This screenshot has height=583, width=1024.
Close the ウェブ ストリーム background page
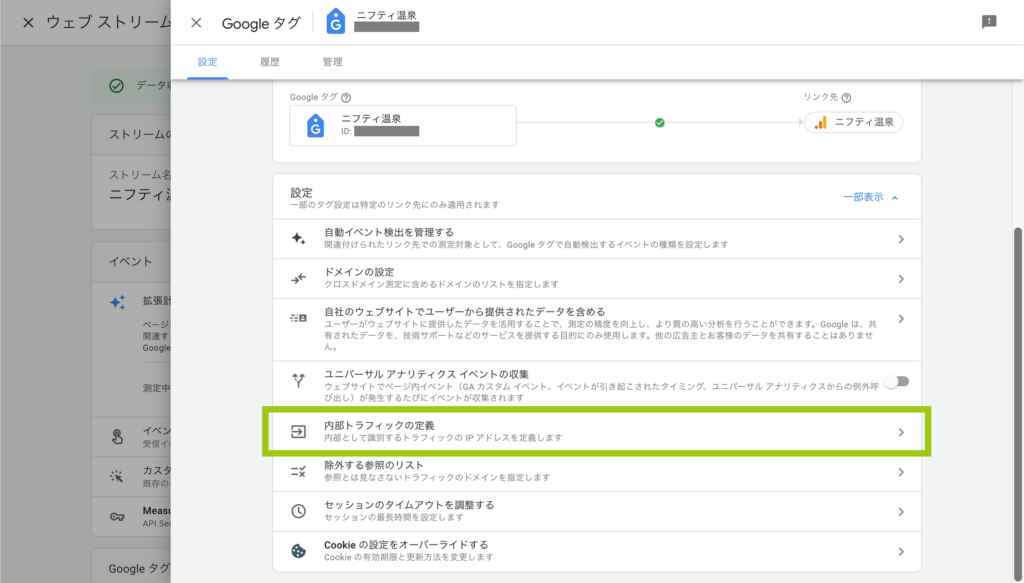click(28, 23)
